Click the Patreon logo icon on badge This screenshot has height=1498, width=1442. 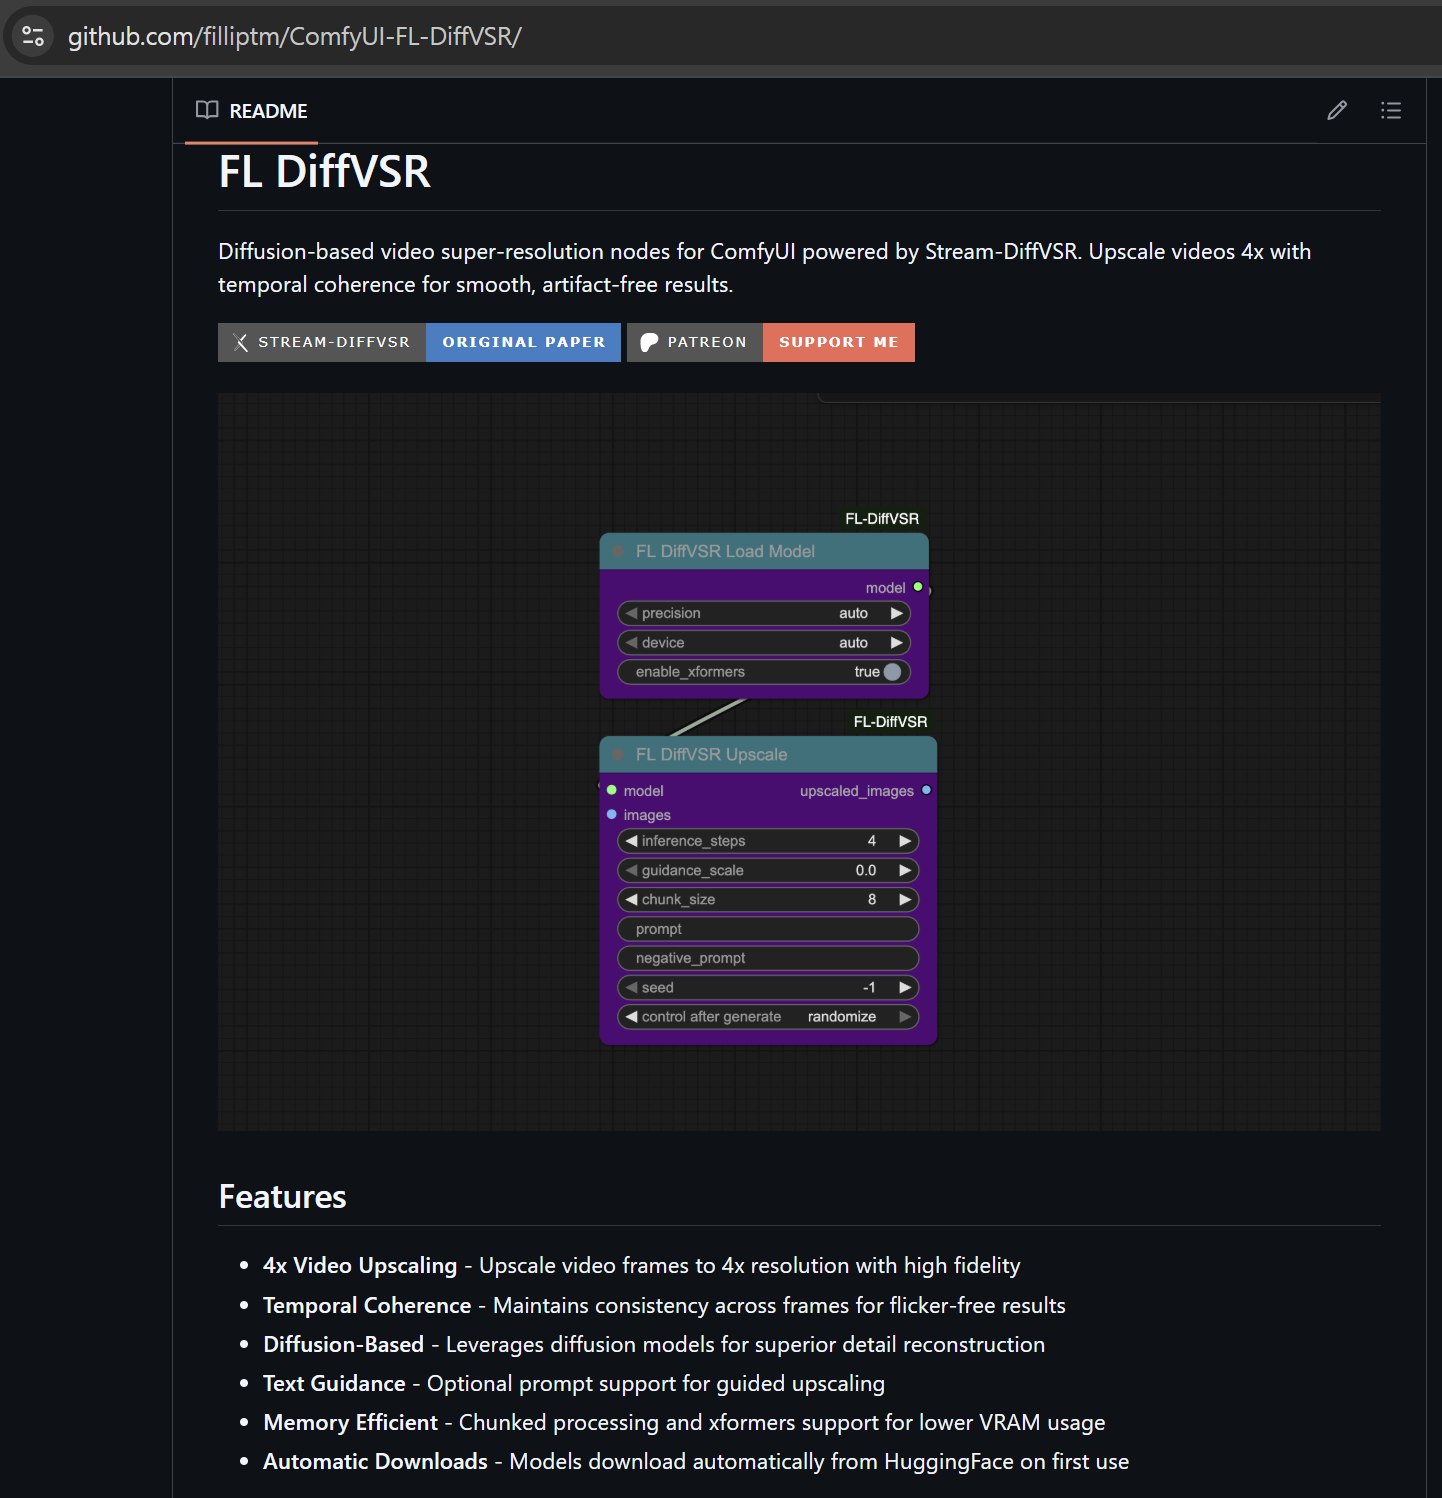pos(649,342)
